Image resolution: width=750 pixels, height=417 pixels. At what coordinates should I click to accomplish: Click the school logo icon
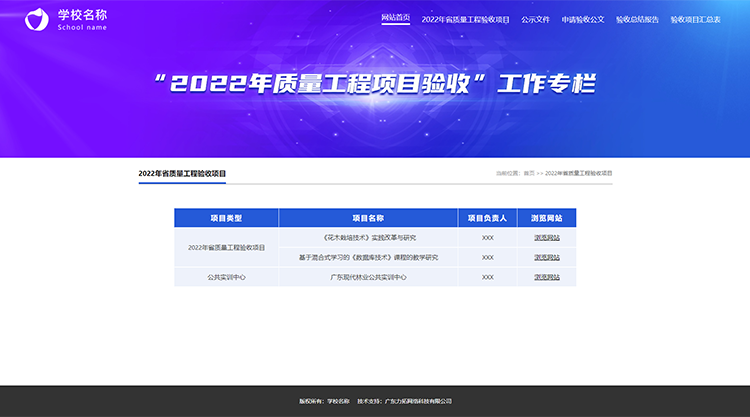pyautogui.click(x=36, y=19)
